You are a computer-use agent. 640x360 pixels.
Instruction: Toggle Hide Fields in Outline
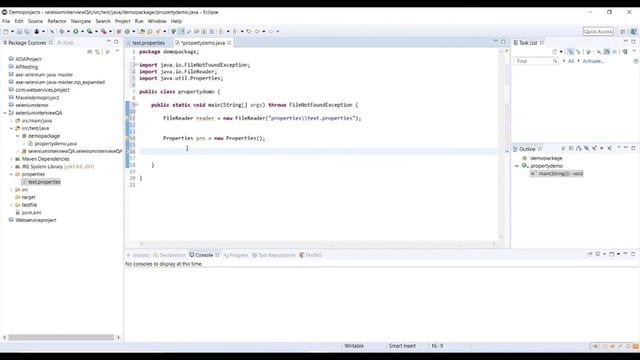pyautogui.click(x=587, y=149)
